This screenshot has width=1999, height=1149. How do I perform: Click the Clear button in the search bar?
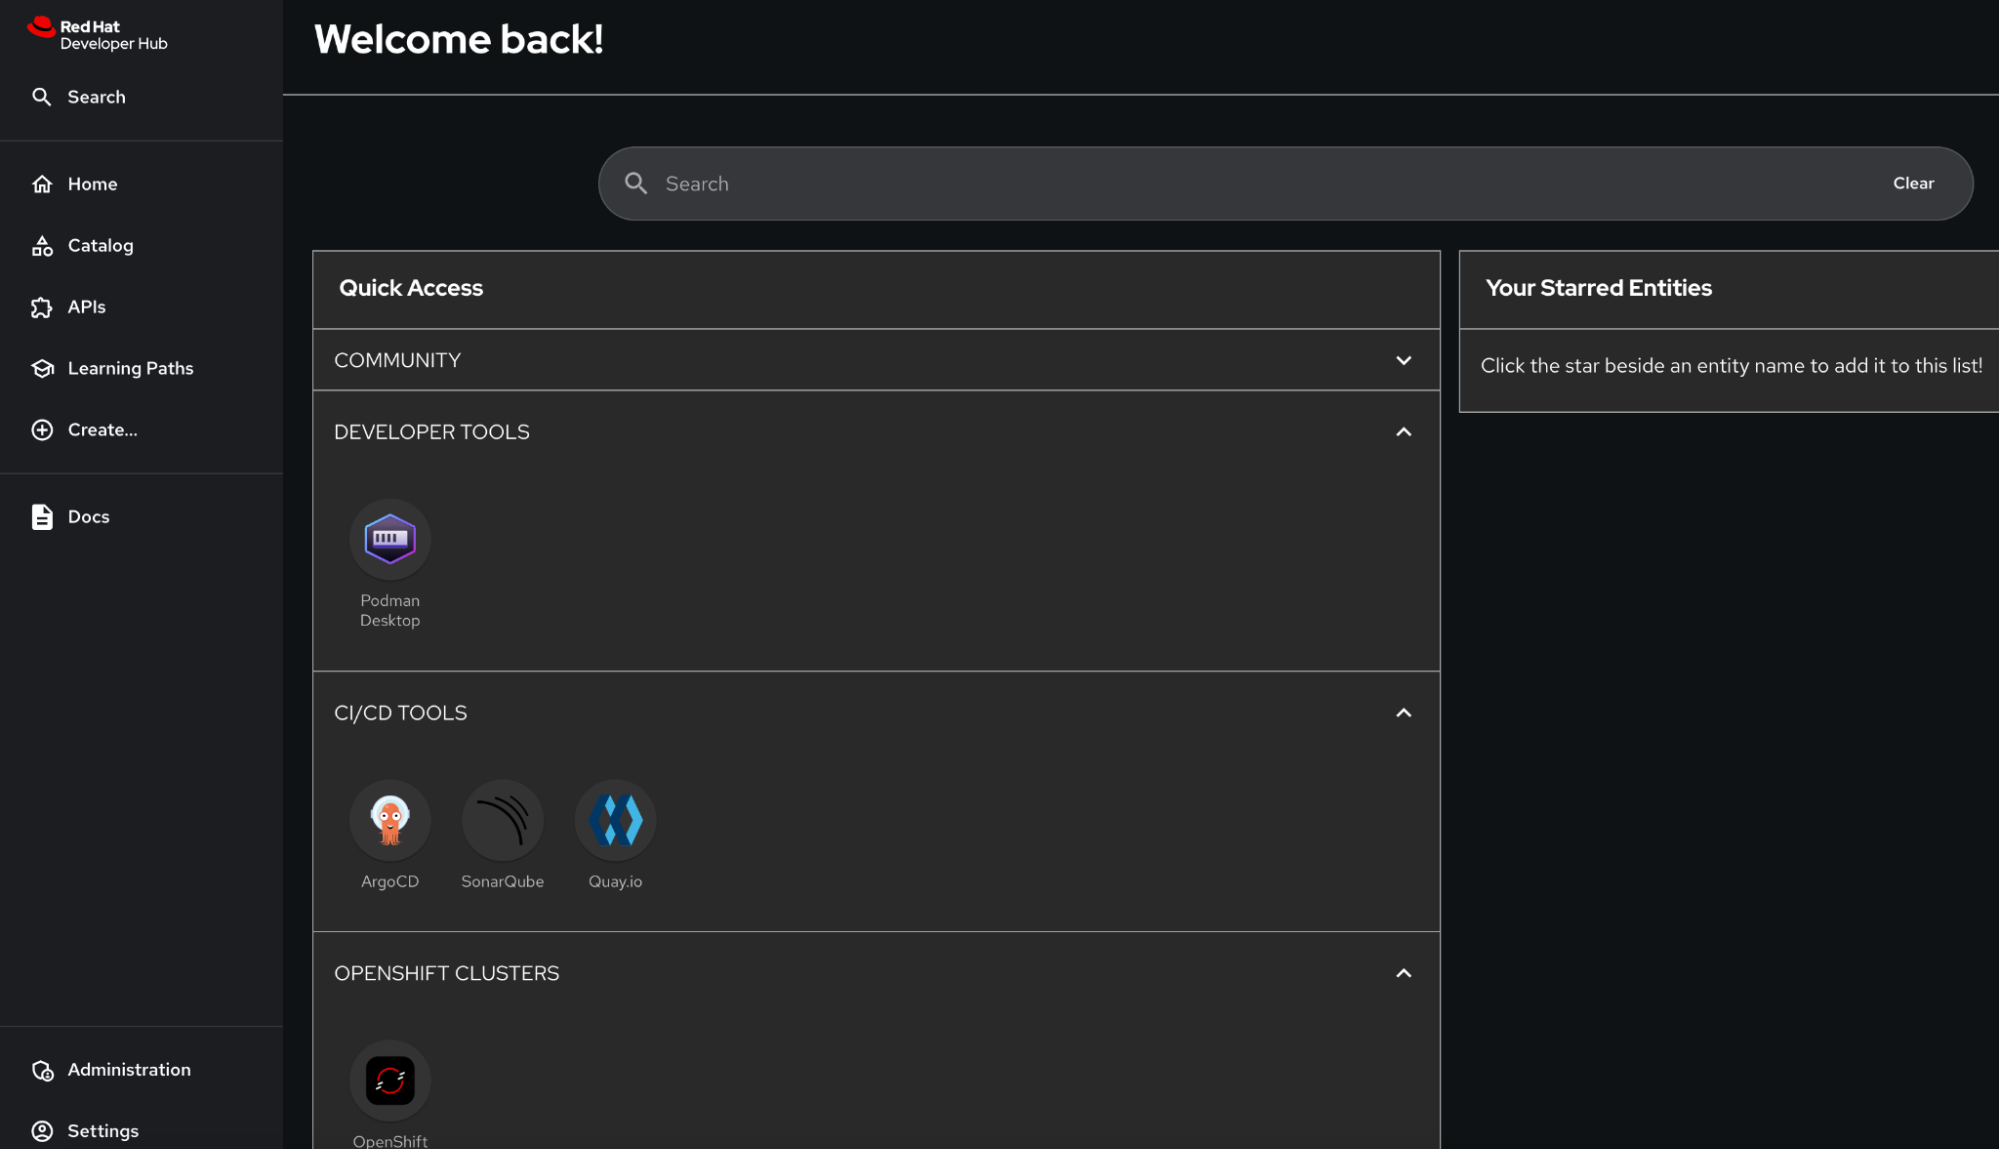tap(1913, 183)
